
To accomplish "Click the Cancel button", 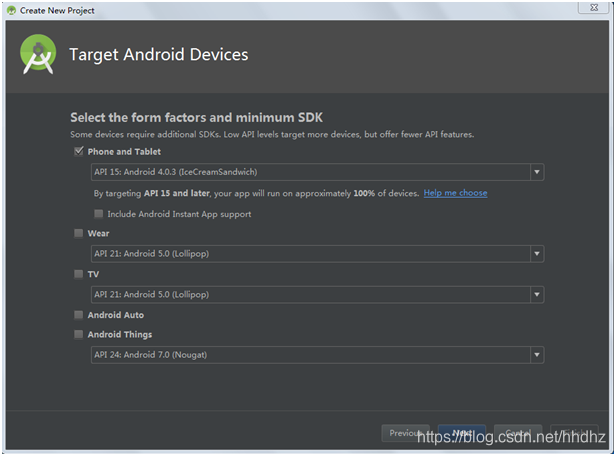I will coord(518,433).
